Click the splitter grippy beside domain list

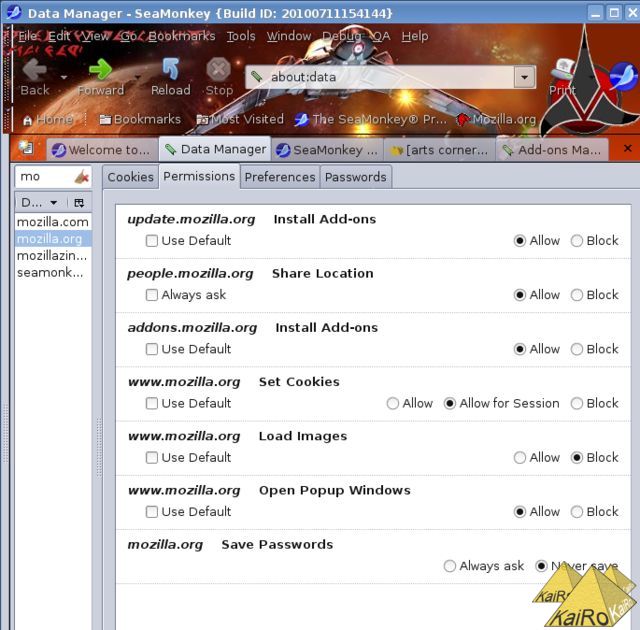[x=99, y=447]
